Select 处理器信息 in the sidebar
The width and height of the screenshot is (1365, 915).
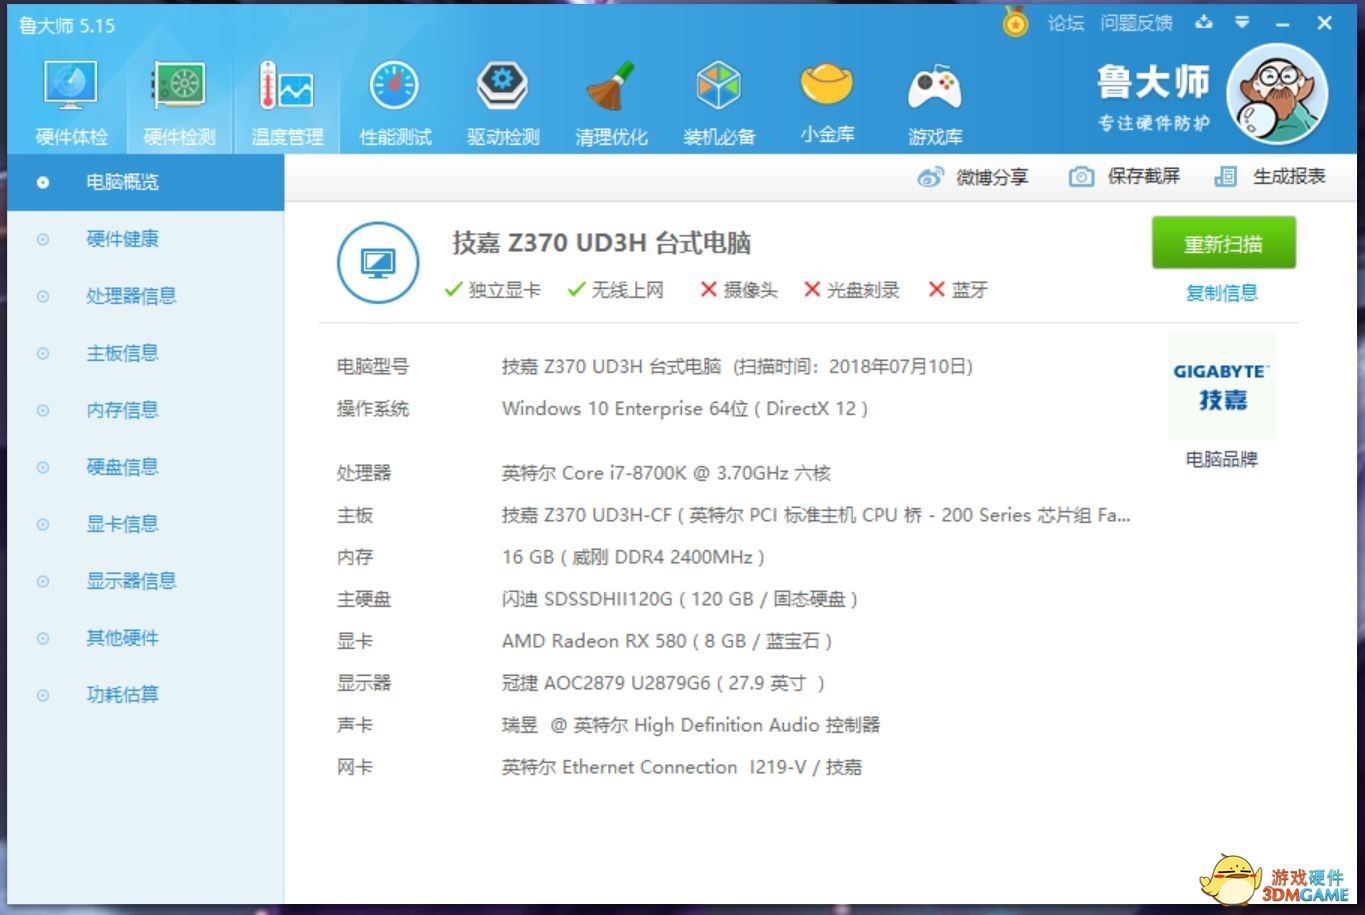pos(146,296)
